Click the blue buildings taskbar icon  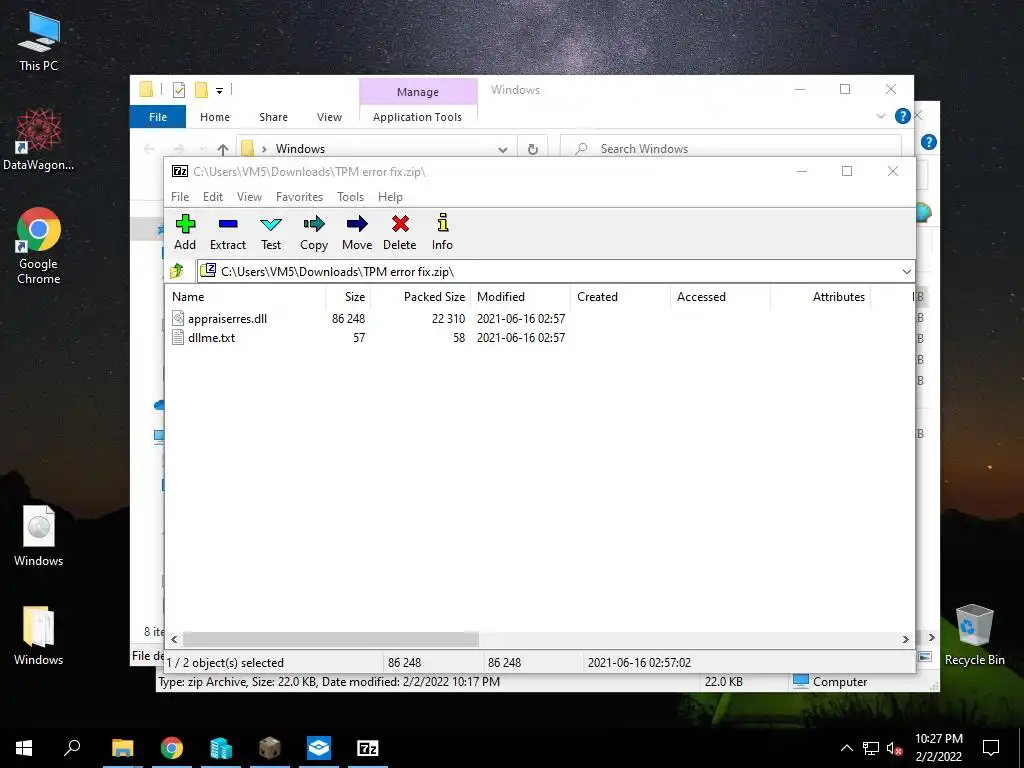tap(221, 748)
